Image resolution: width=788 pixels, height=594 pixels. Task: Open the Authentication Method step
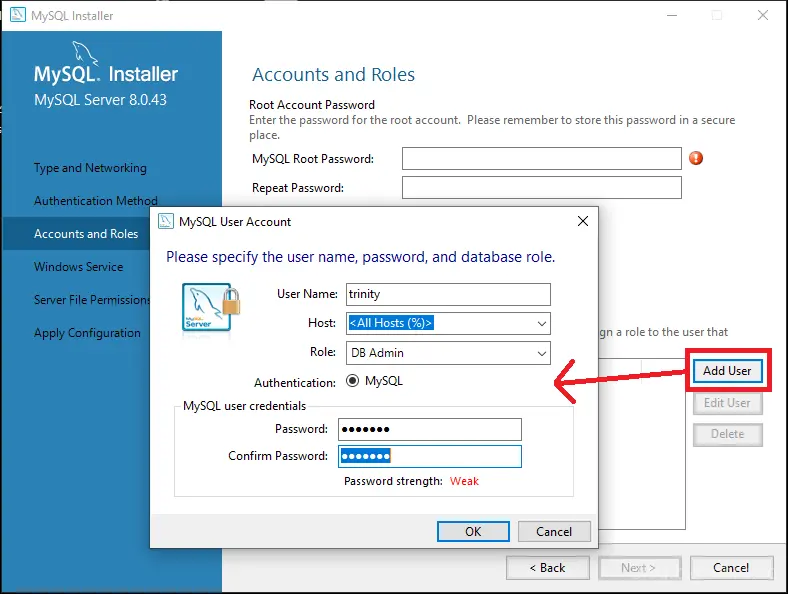pyautogui.click(x=96, y=201)
